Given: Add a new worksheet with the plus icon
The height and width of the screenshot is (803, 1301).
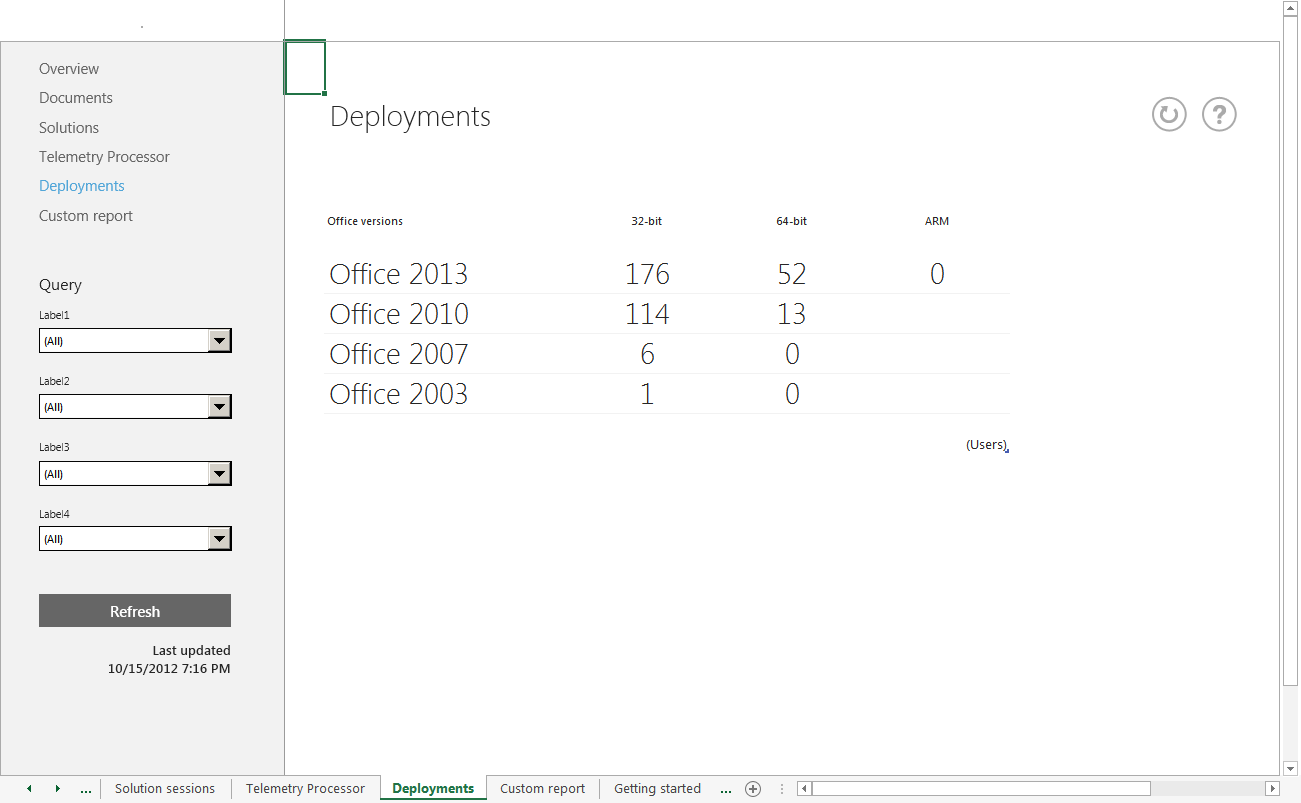Looking at the screenshot, I should click(x=753, y=788).
